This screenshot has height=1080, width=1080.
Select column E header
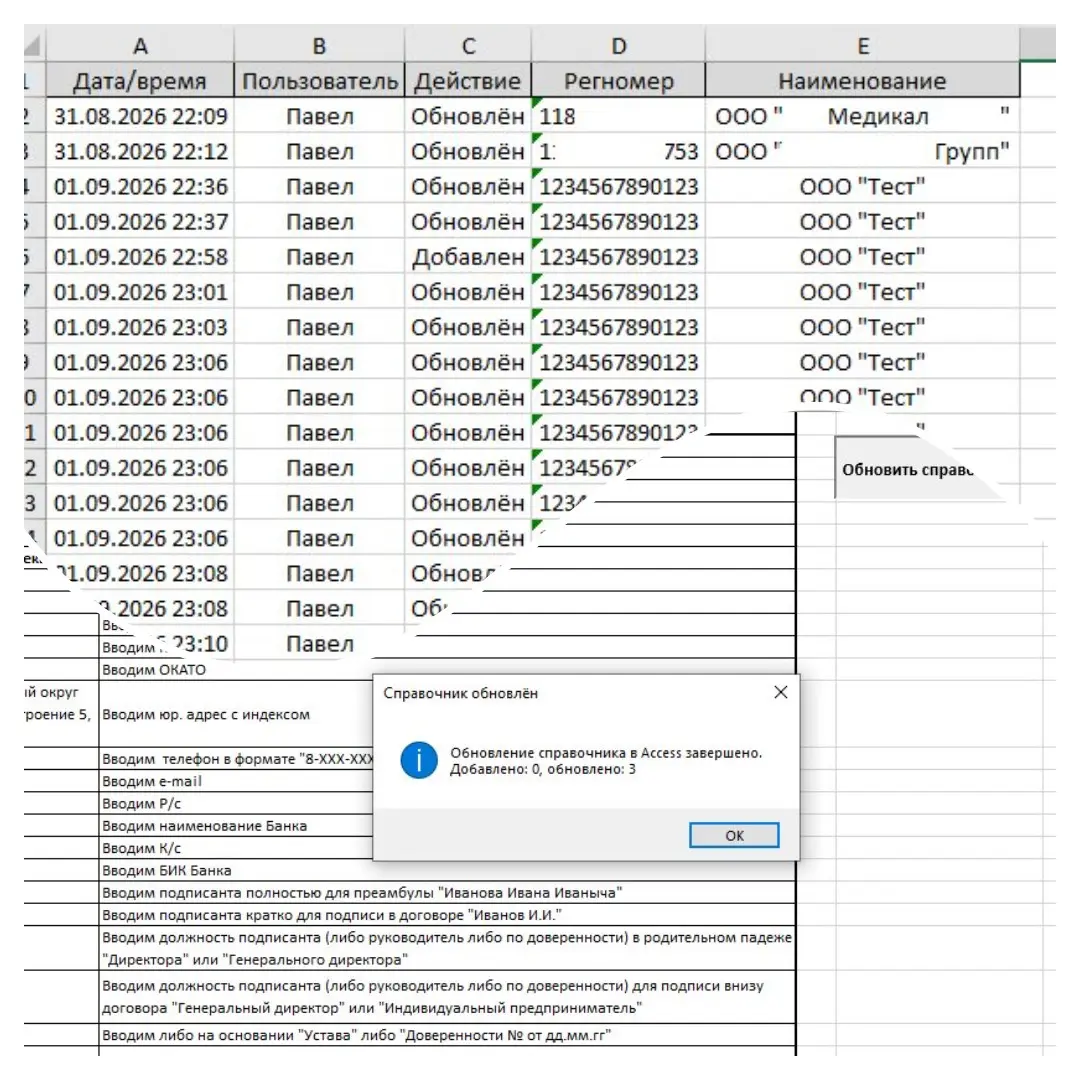pyautogui.click(x=862, y=45)
